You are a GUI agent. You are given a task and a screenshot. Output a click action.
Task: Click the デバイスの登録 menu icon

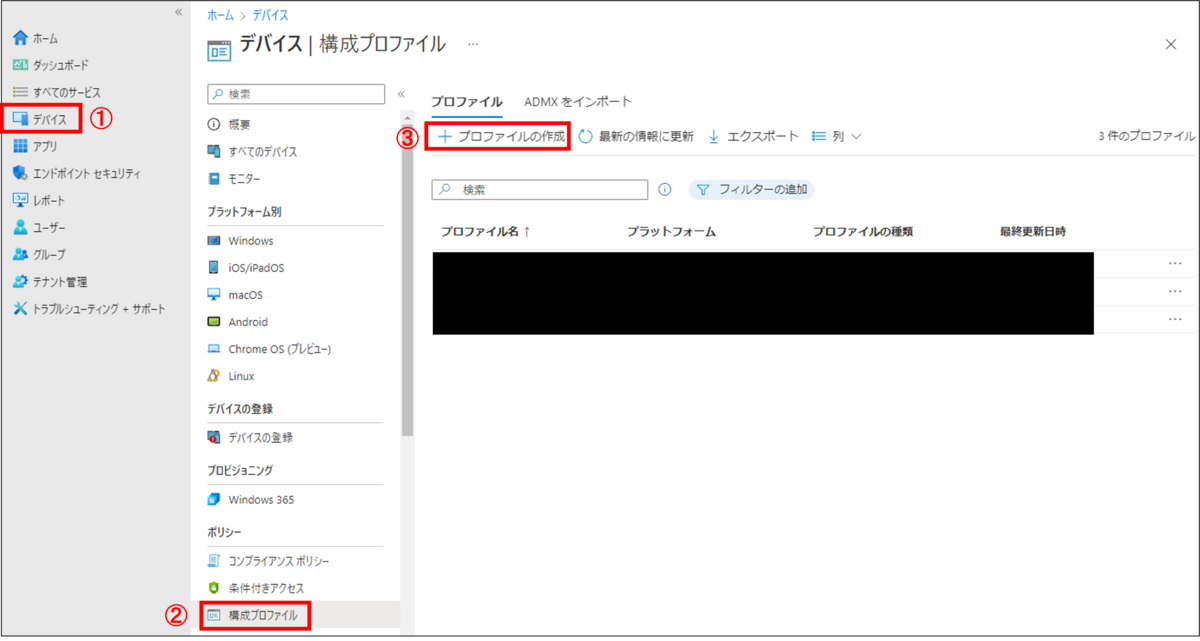[x=213, y=437]
